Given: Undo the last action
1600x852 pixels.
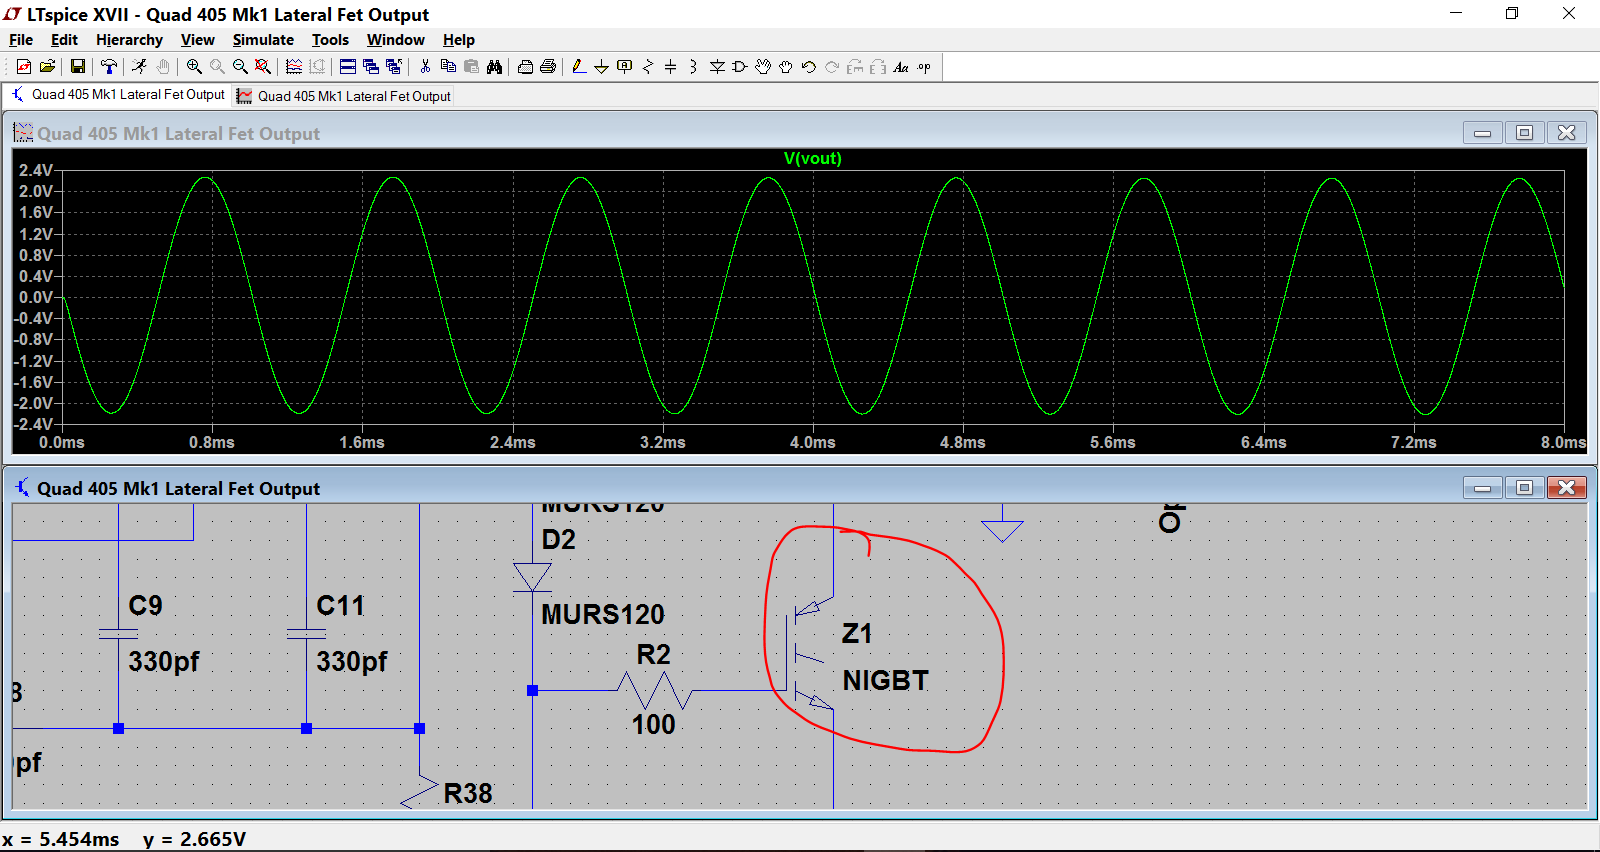Looking at the screenshot, I should pyautogui.click(x=809, y=67).
